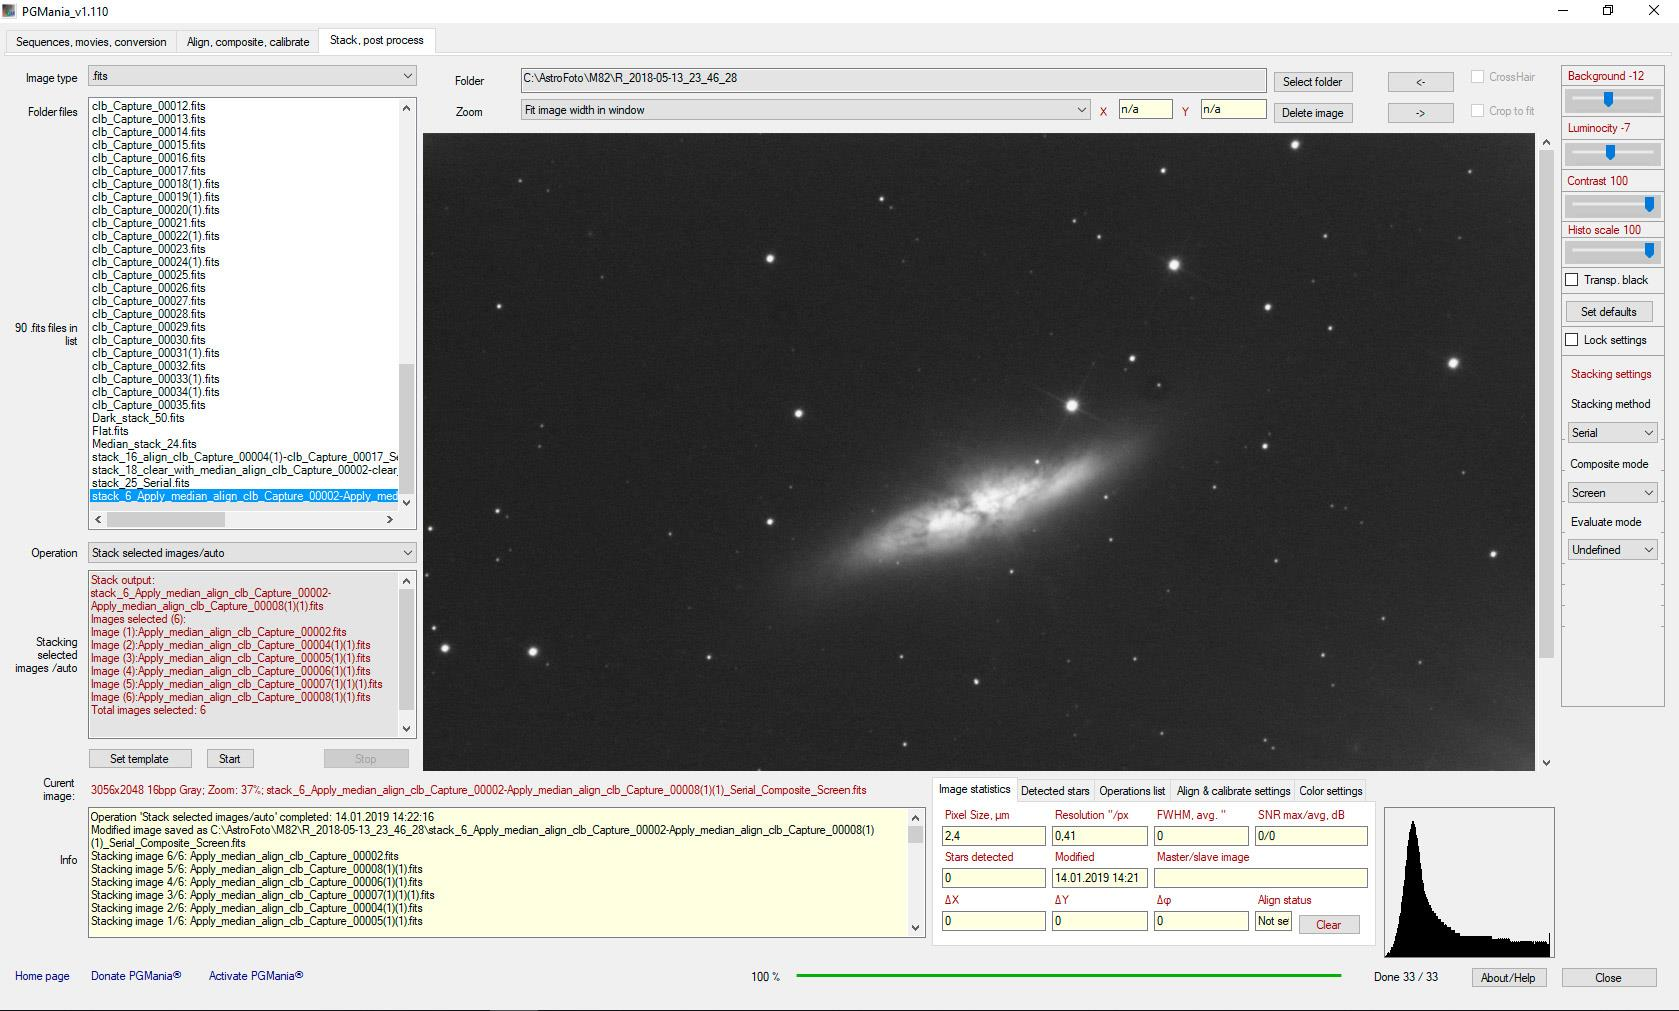Click the histogram graph thumbnail
Viewport: 1679px width, 1011px height.
(x=1468, y=883)
